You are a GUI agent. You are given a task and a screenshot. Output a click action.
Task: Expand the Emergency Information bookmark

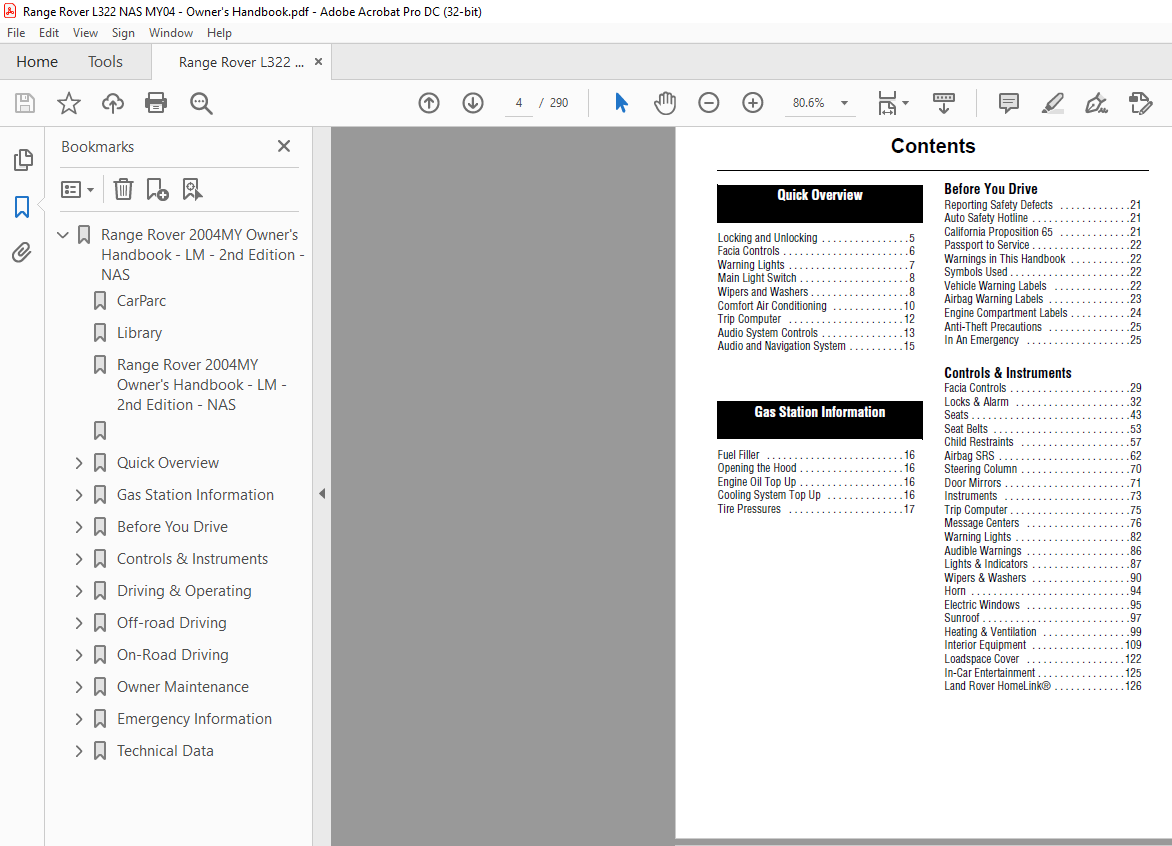click(78, 719)
